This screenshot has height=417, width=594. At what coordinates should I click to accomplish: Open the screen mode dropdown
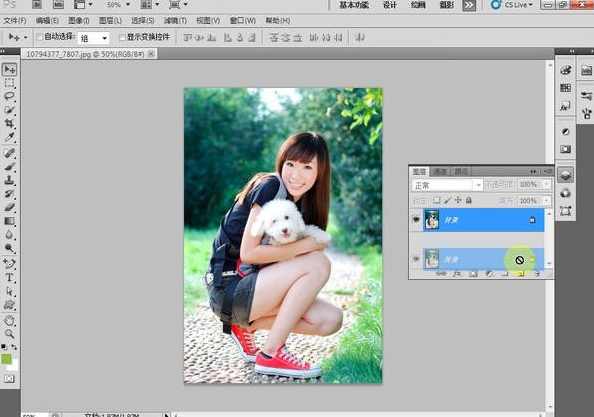click(178, 5)
